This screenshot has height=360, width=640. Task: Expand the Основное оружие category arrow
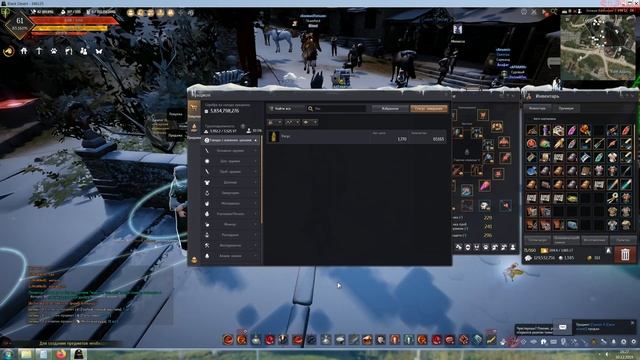pyautogui.click(x=256, y=151)
